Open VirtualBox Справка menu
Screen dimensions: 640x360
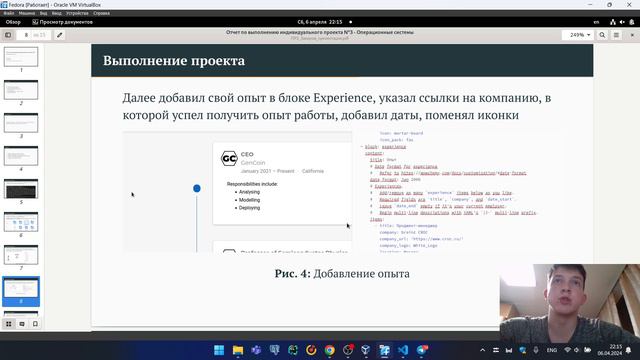tap(101, 13)
